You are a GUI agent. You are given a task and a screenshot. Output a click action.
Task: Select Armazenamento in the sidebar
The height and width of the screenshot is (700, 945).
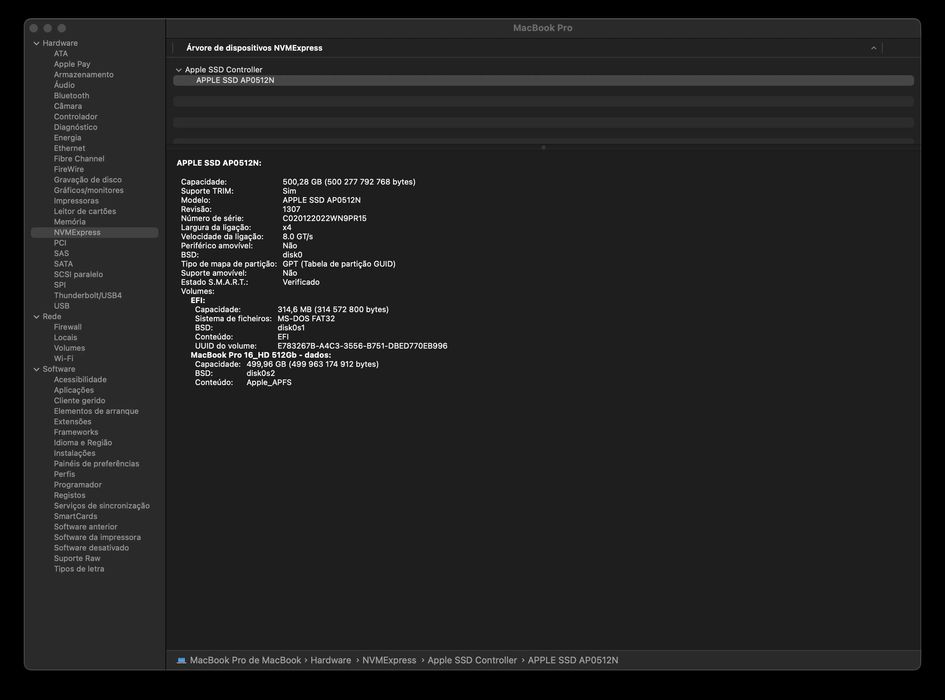(83, 75)
